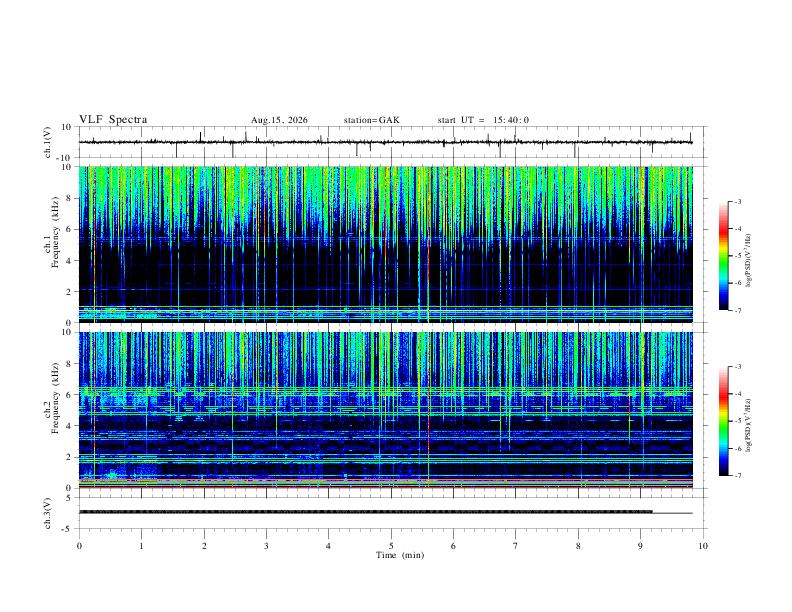The image size is (792, 612).
Task: Click the ch.2 "Frequency (kHz)" axis label
Action: tap(55, 398)
